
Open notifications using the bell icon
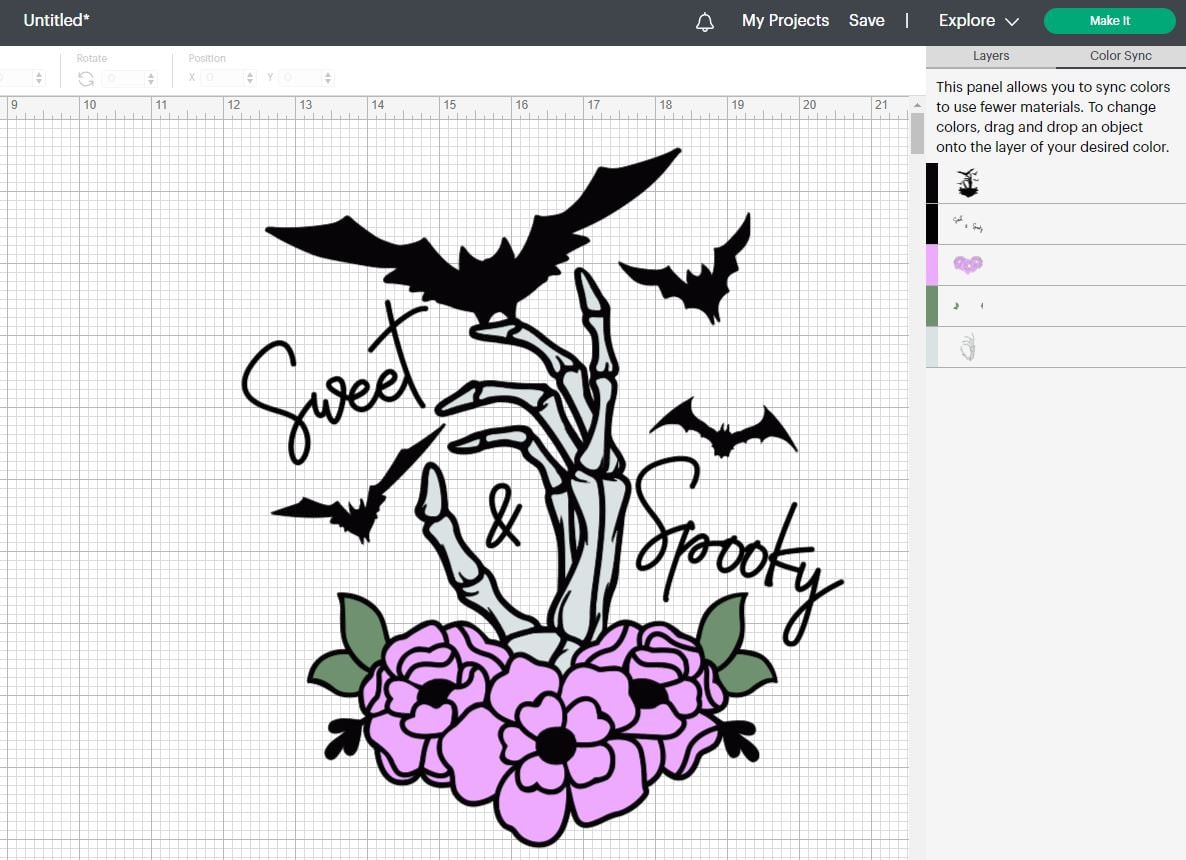click(x=704, y=20)
